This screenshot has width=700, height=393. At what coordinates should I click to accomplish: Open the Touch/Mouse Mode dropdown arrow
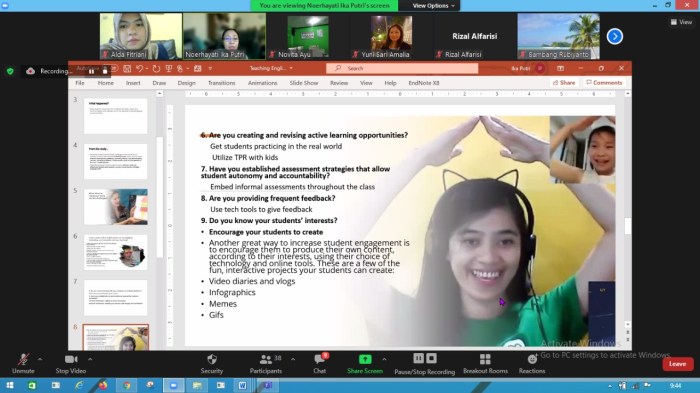tap(187, 68)
